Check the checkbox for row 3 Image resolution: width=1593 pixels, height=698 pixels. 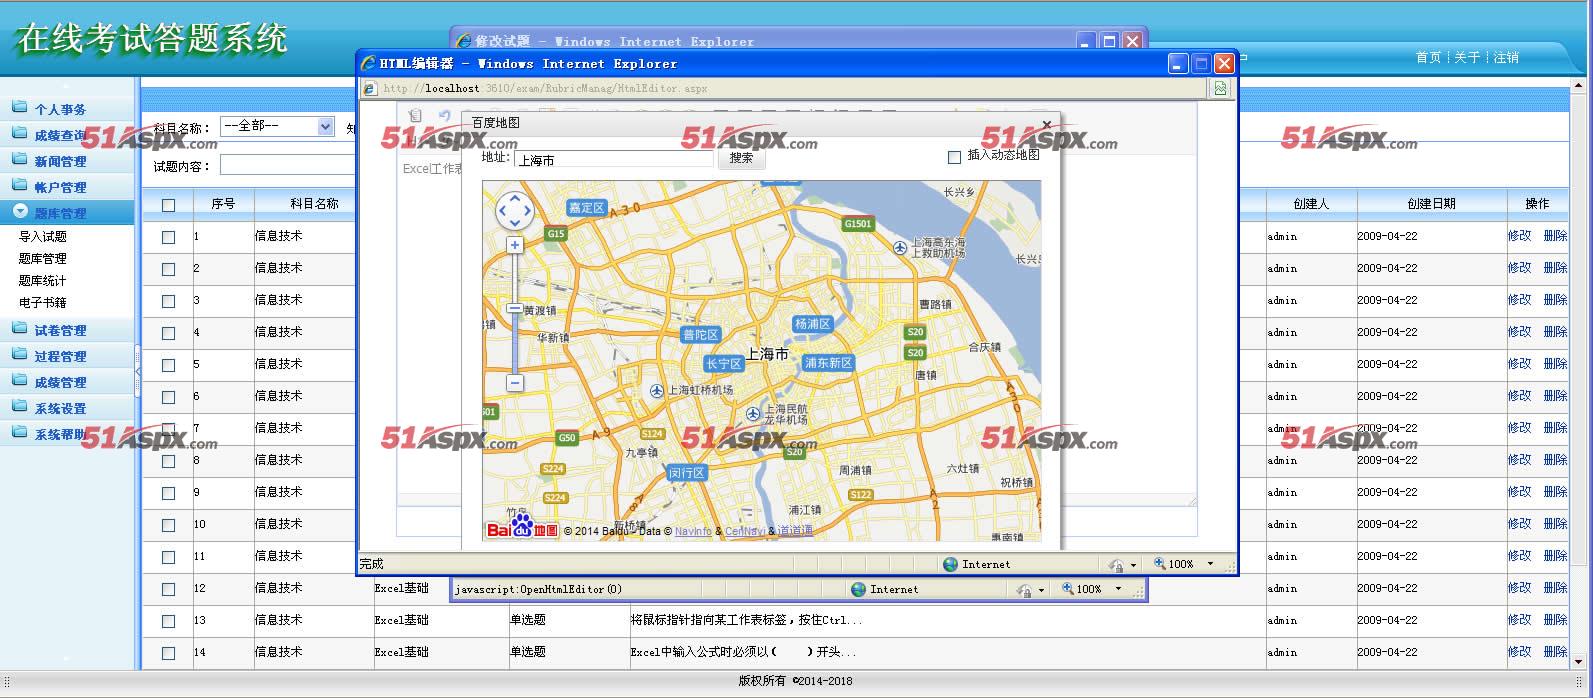coord(168,301)
